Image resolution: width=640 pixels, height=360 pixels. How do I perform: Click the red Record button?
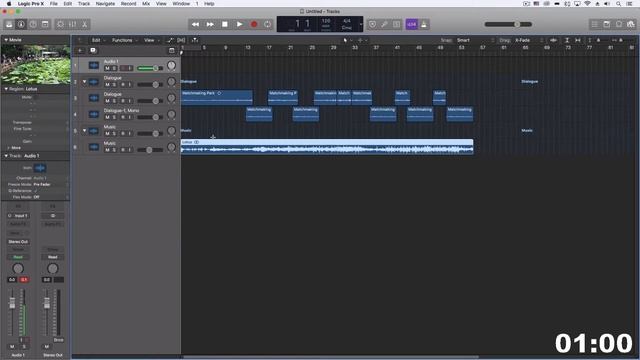(254, 24)
